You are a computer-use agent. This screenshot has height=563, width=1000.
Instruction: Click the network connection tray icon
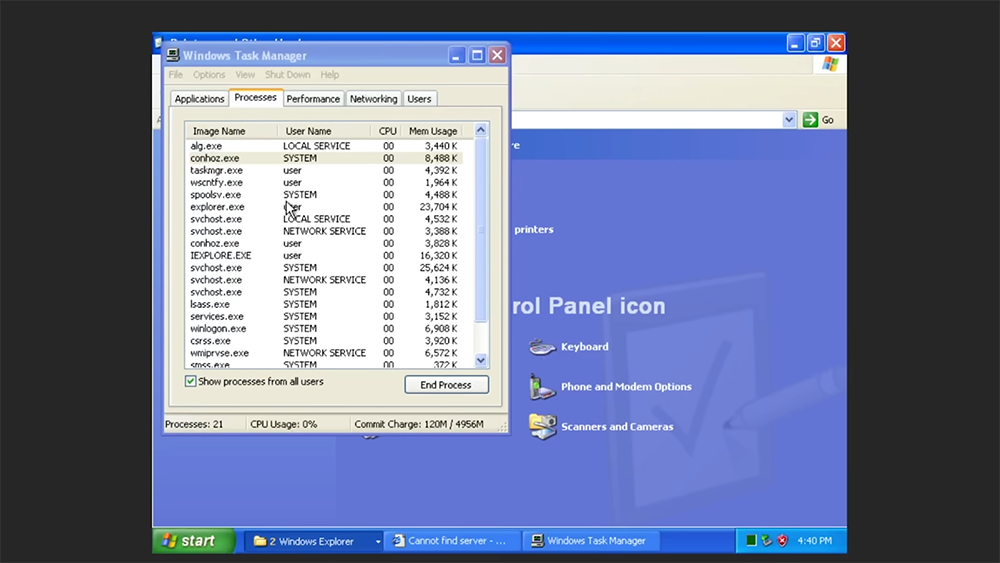coord(767,541)
